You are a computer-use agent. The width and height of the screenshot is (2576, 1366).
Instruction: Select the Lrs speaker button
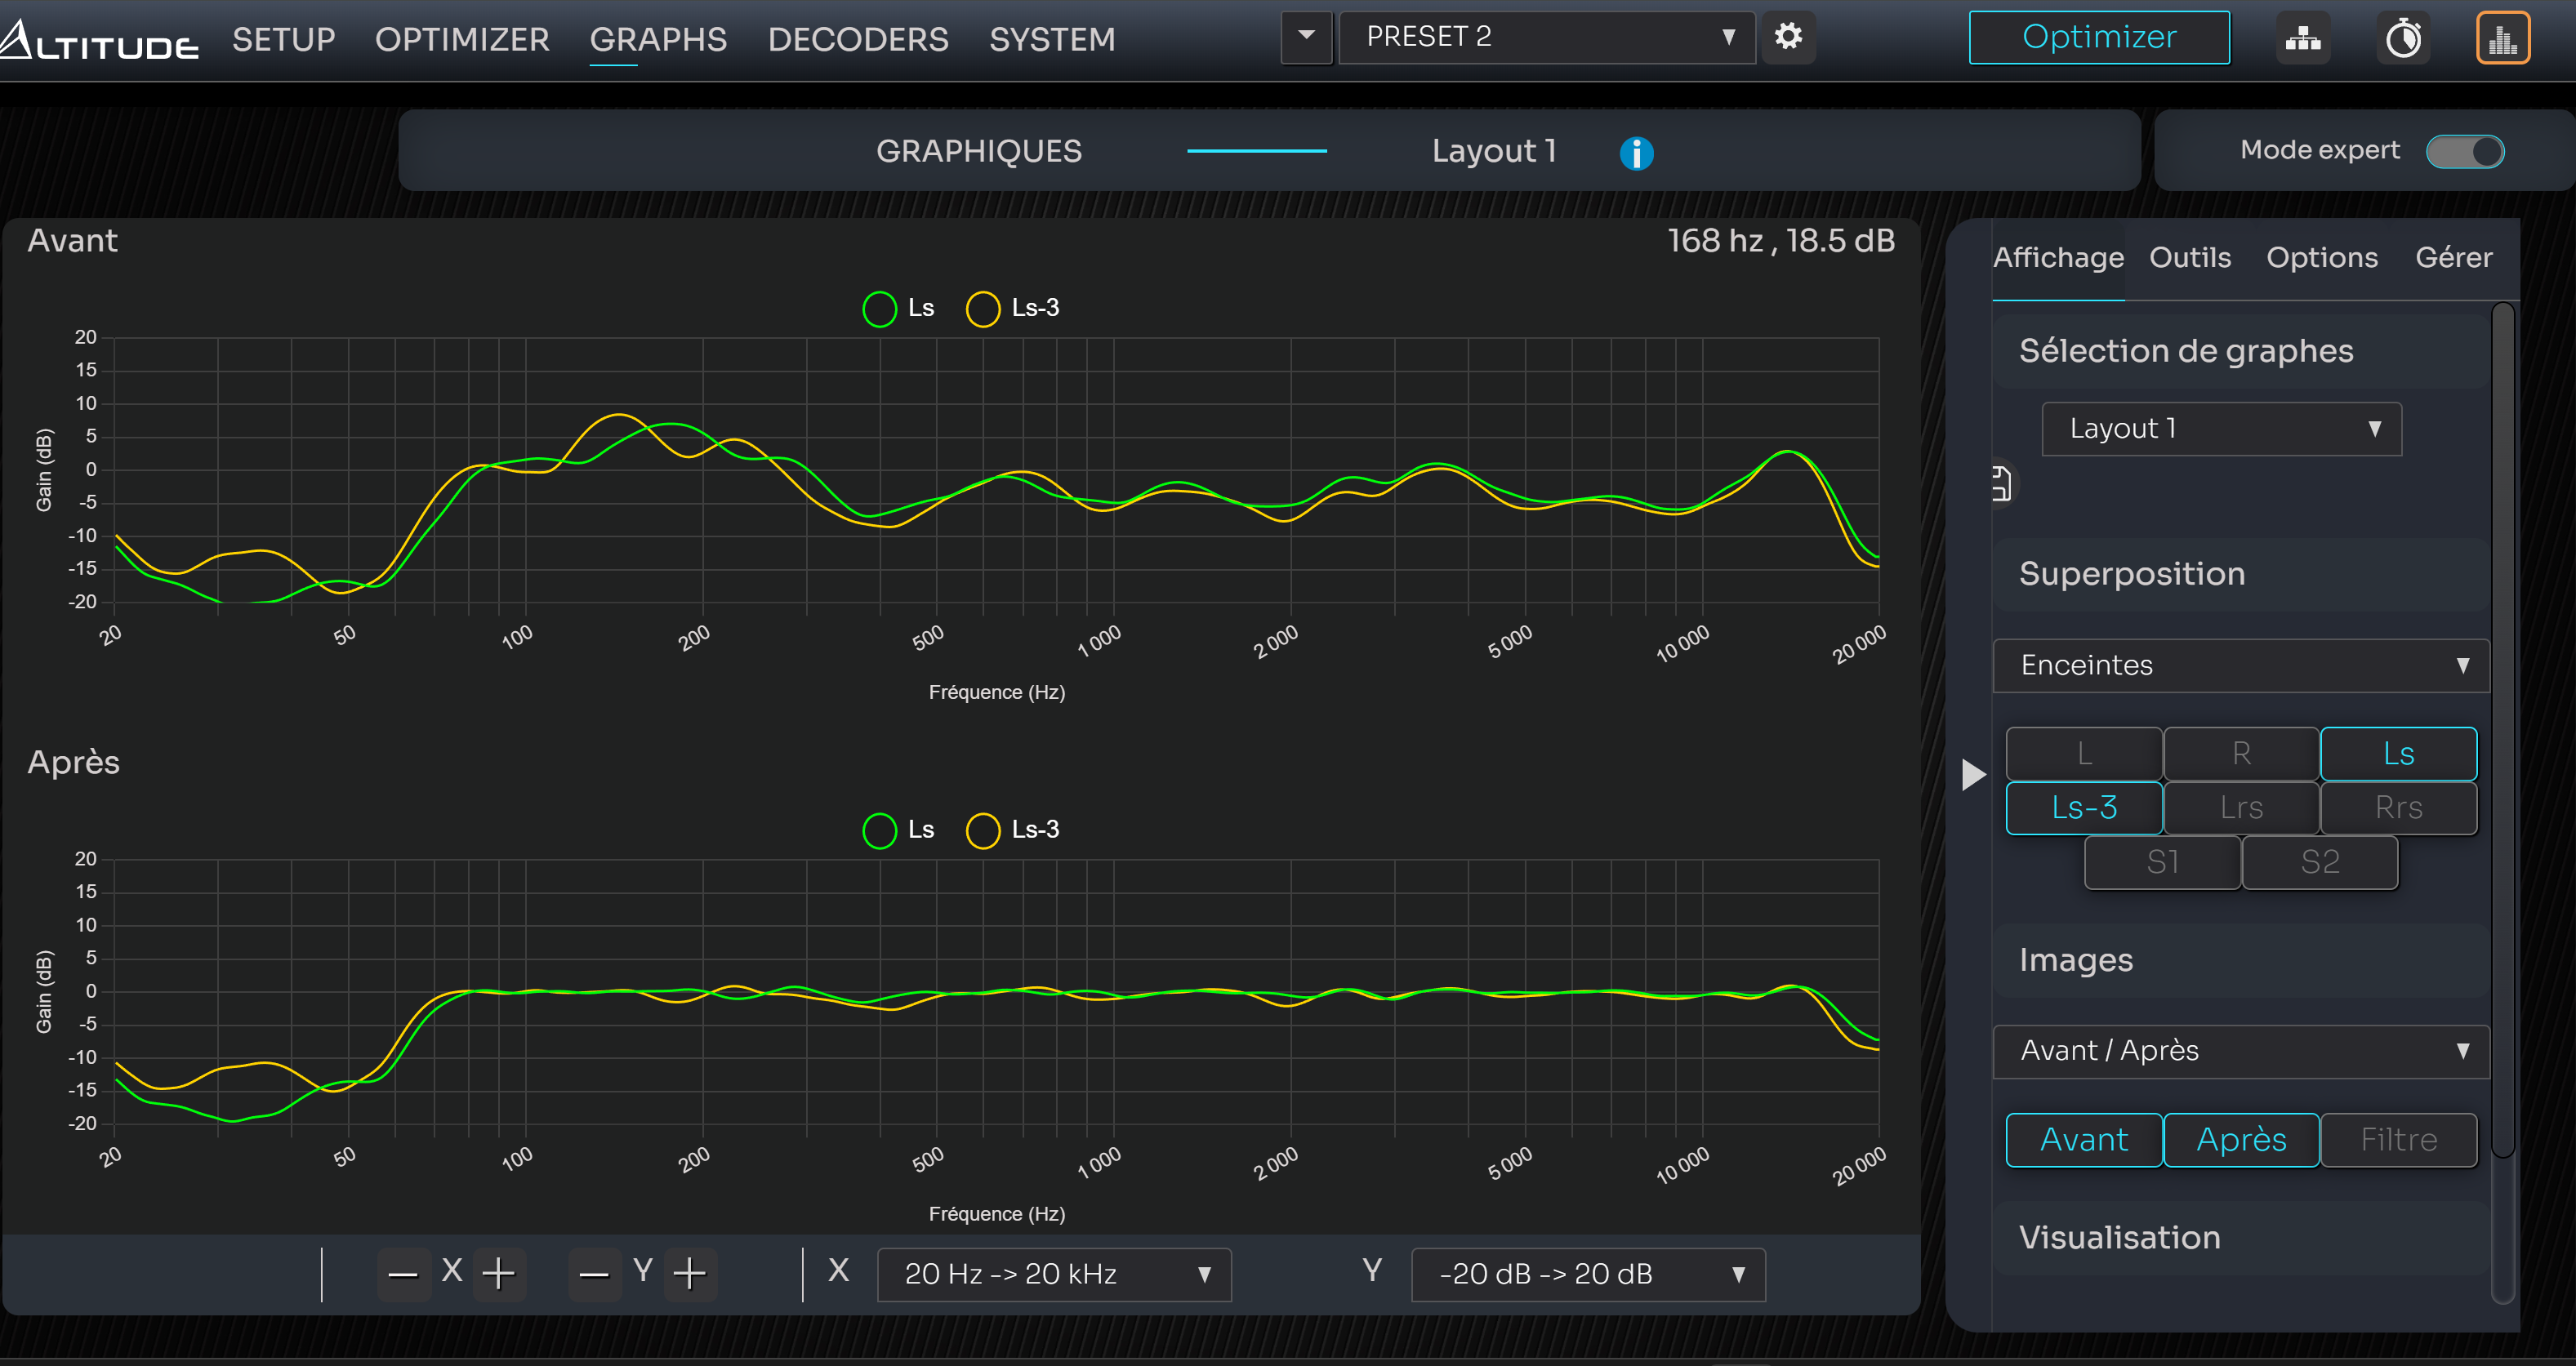pos(2241,807)
